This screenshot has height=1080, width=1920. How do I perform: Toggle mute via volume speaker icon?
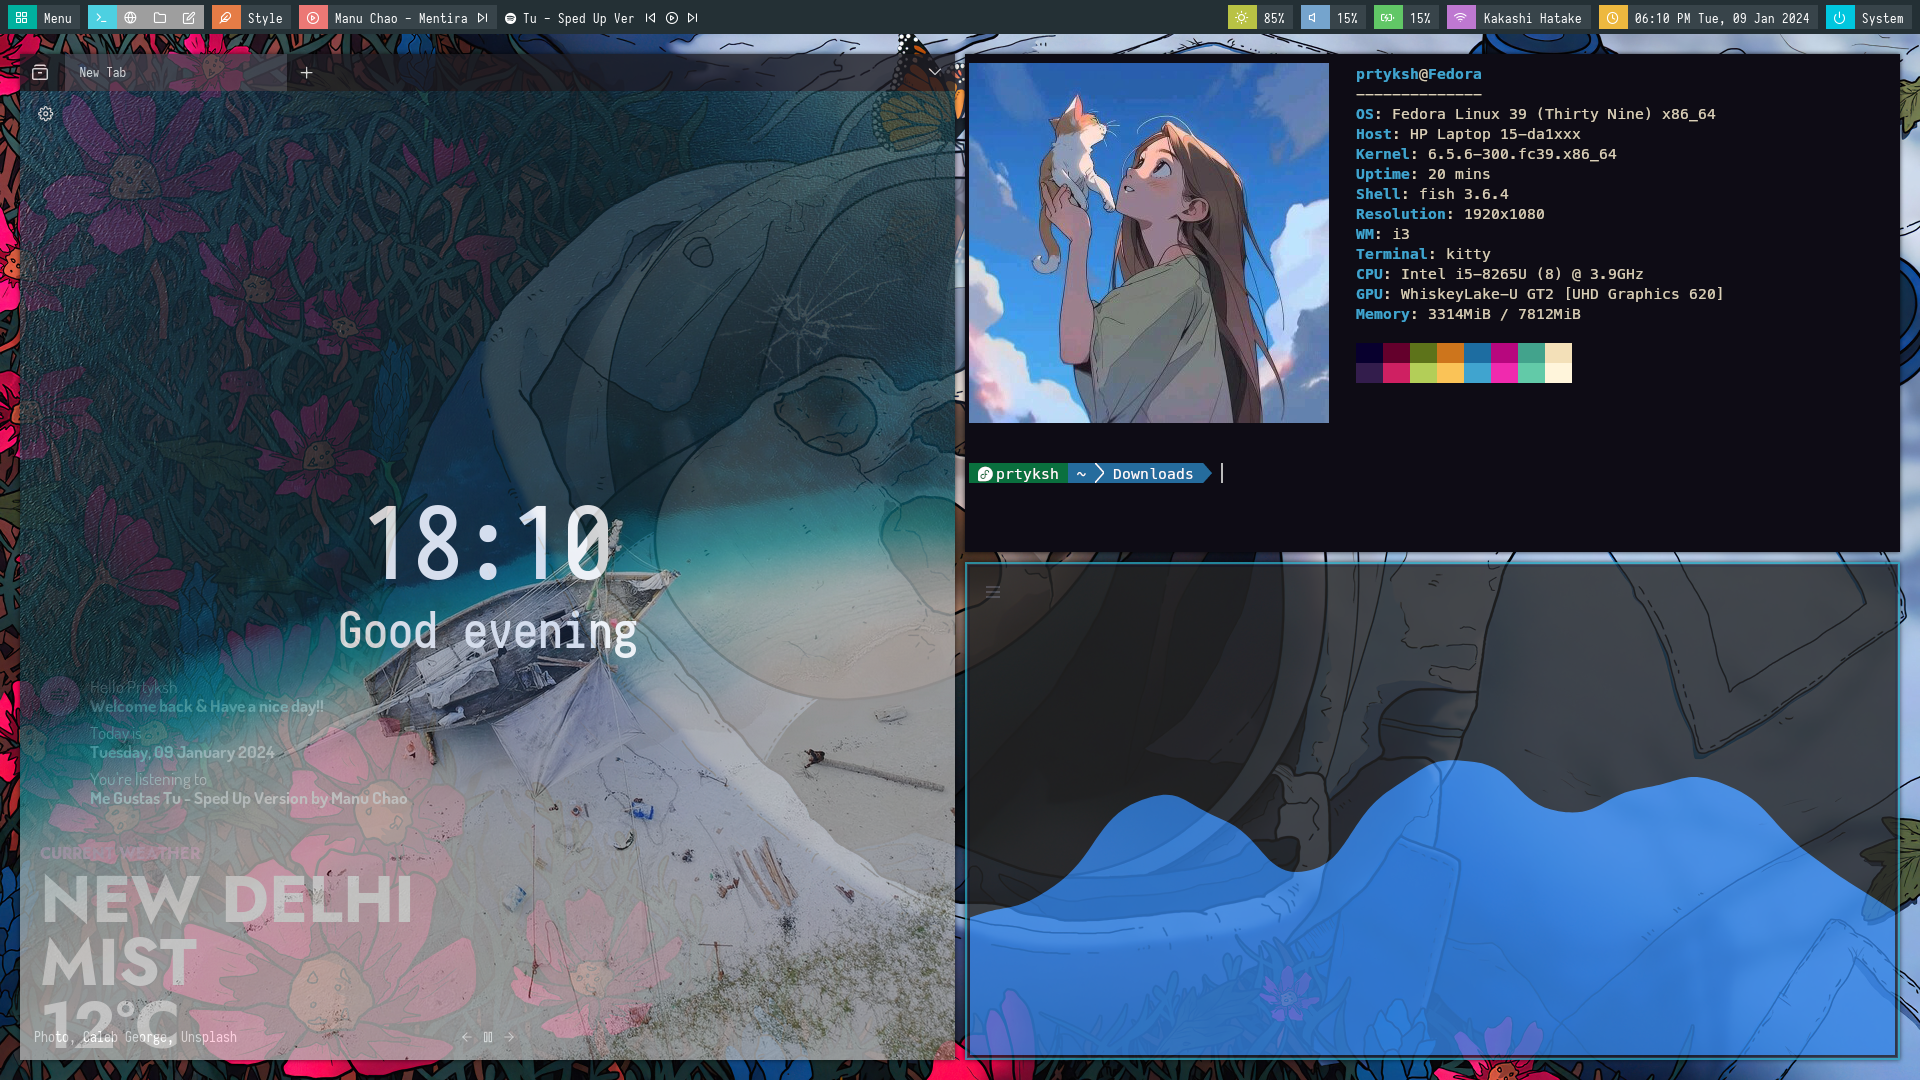[x=1314, y=18]
